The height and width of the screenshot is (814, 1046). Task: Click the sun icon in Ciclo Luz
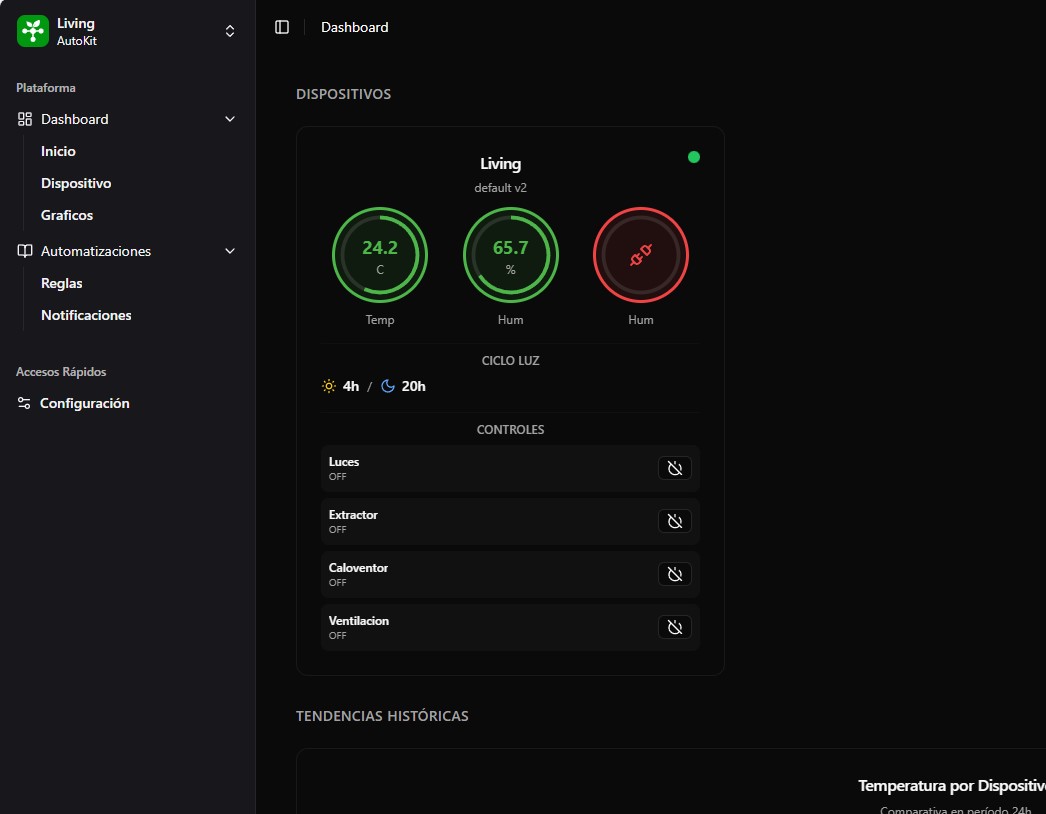329,386
